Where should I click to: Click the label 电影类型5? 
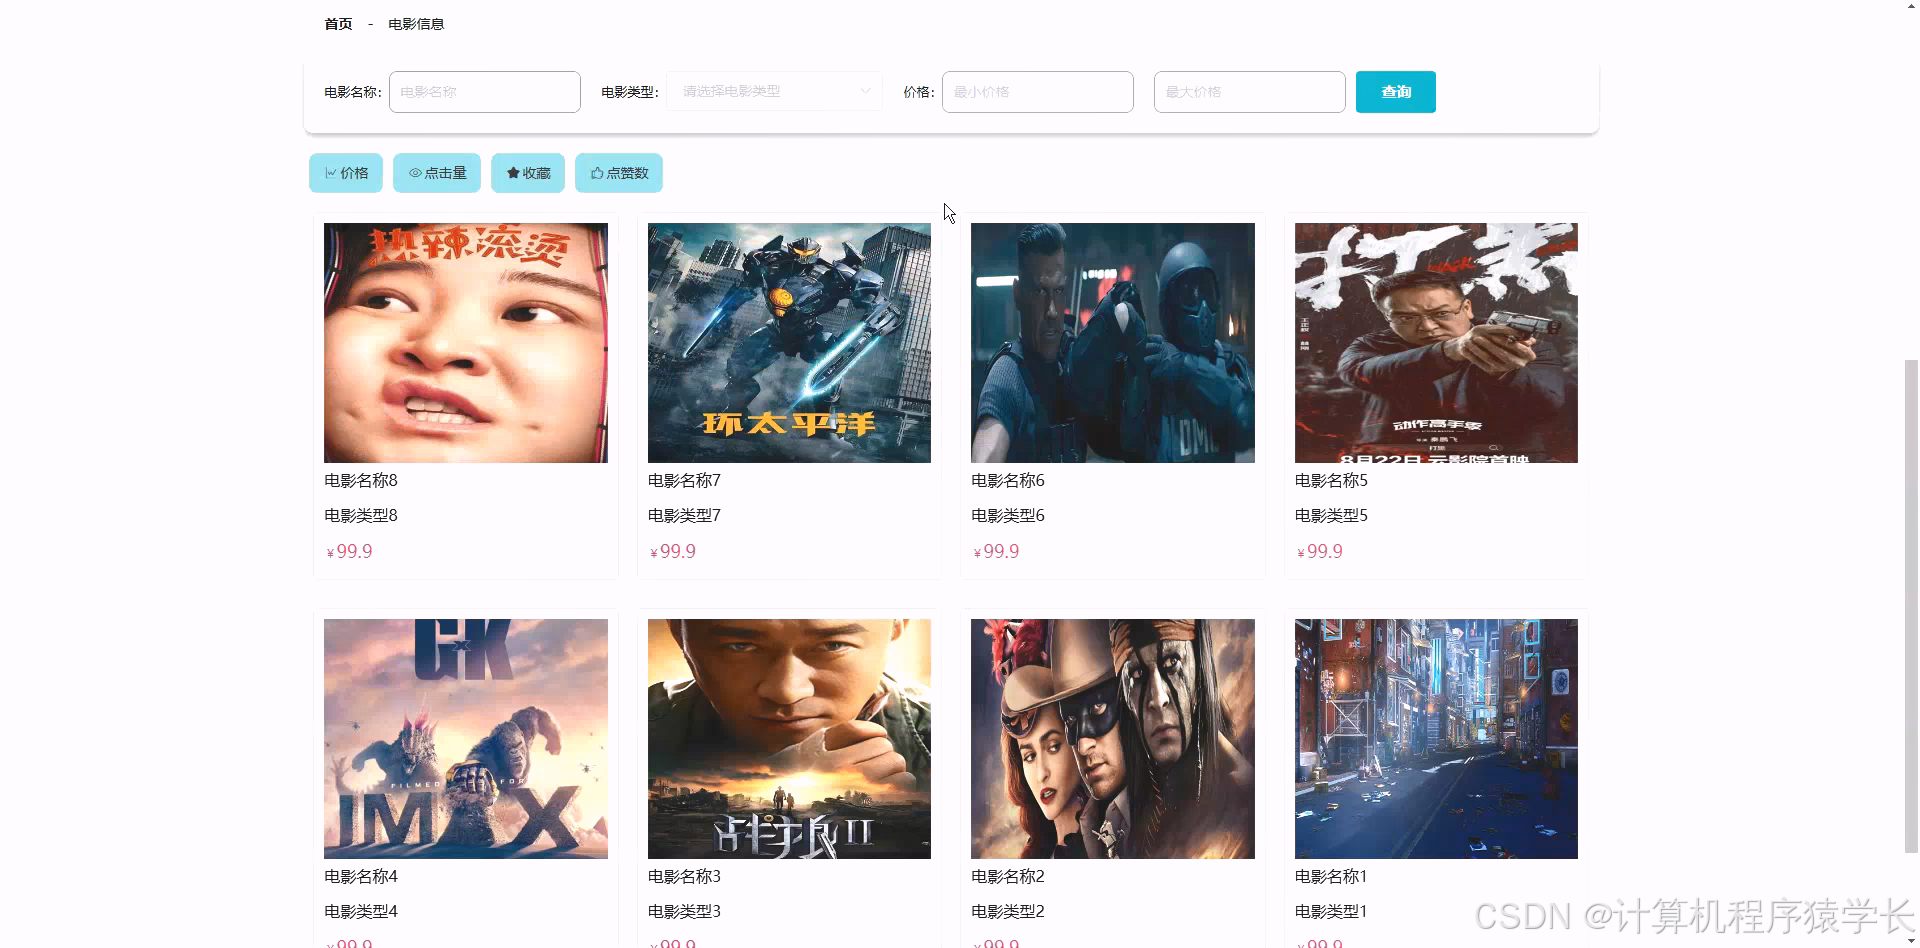(1331, 516)
